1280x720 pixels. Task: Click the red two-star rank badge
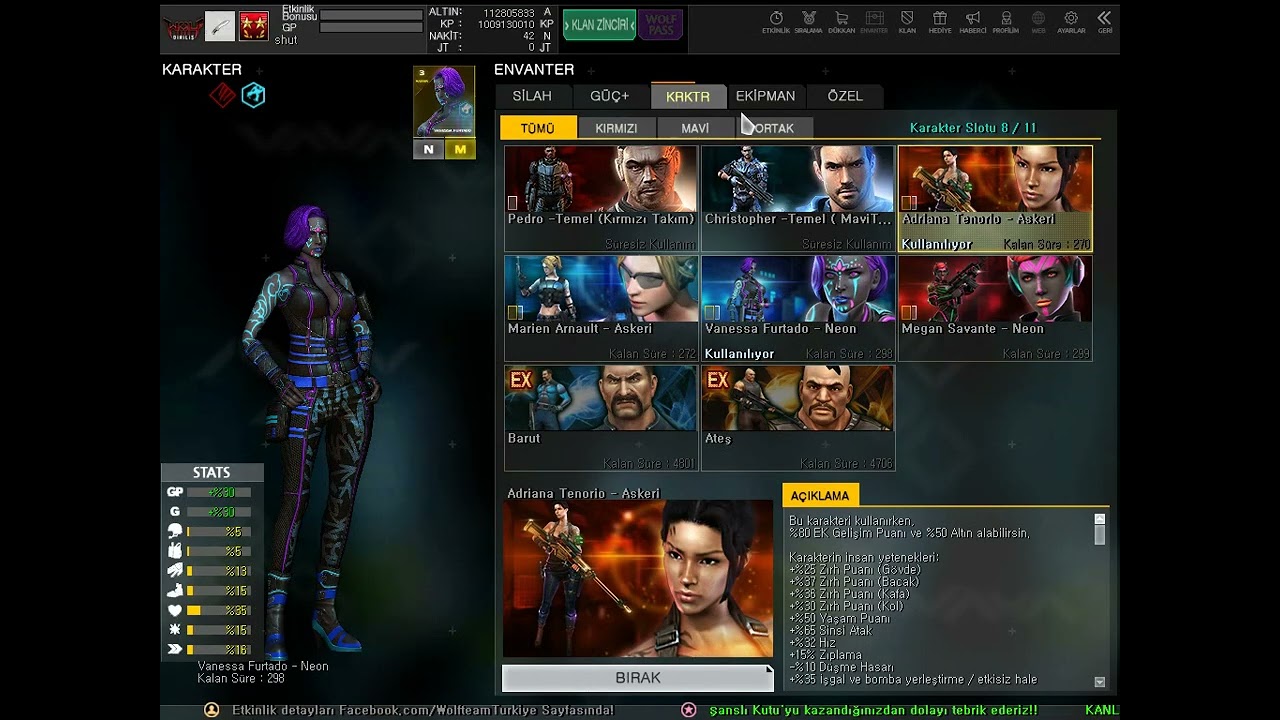click(254, 26)
